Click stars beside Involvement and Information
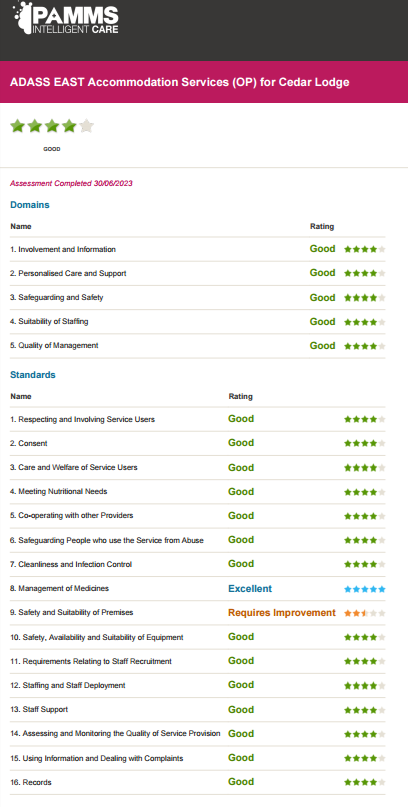408x807 pixels. point(365,249)
